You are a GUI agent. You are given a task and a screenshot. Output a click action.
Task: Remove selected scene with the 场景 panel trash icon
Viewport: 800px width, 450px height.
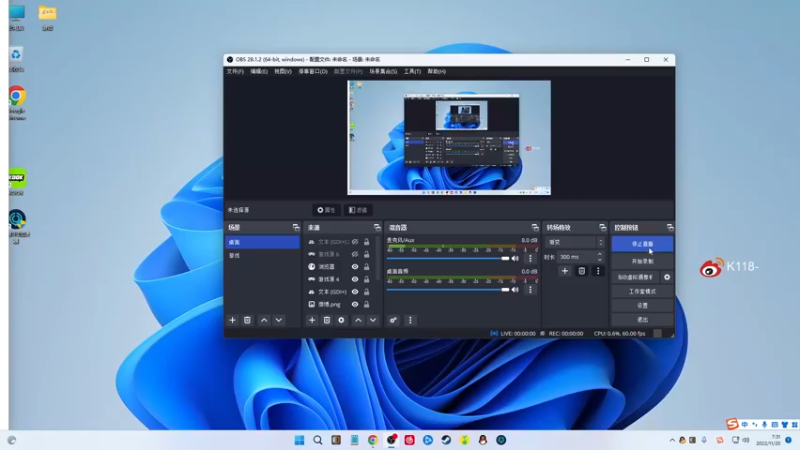247,320
